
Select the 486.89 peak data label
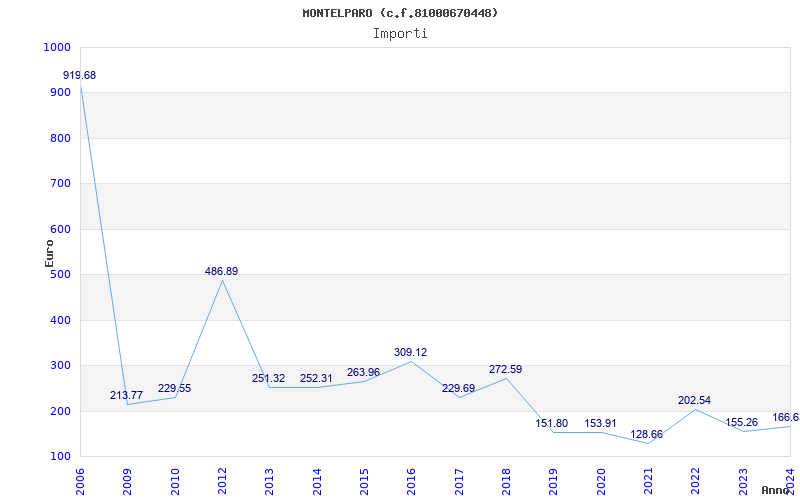221,271
